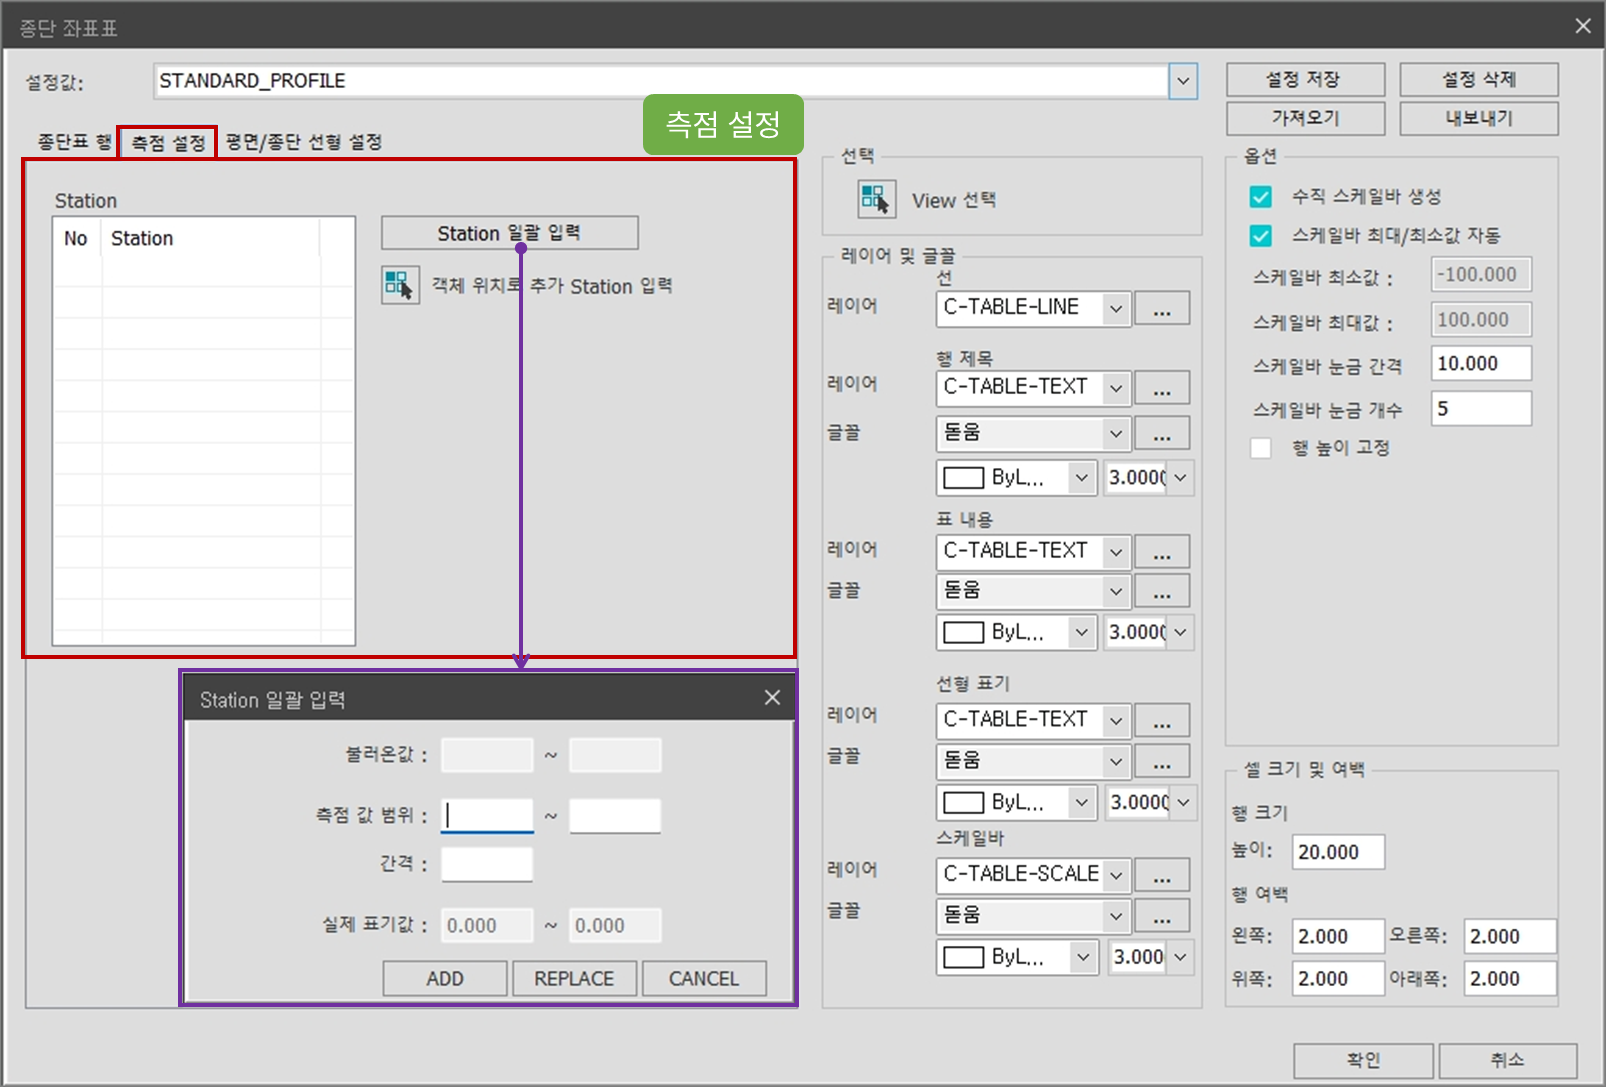
Task: Open the 행 제목 글꼴 돋움 dropdown
Action: click(1116, 433)
